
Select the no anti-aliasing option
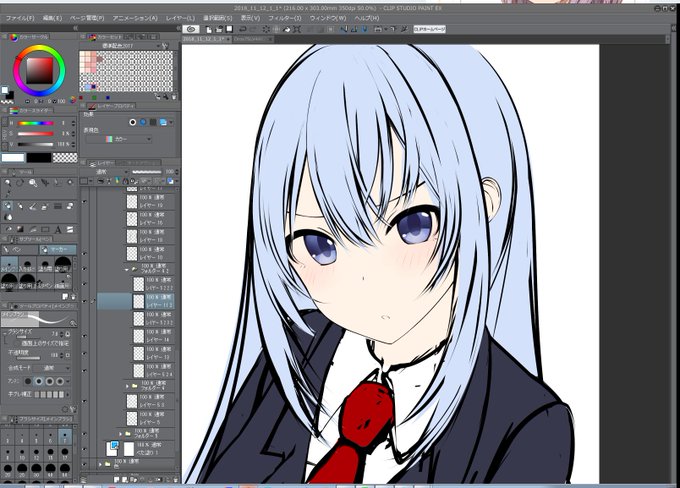point(28,381)
